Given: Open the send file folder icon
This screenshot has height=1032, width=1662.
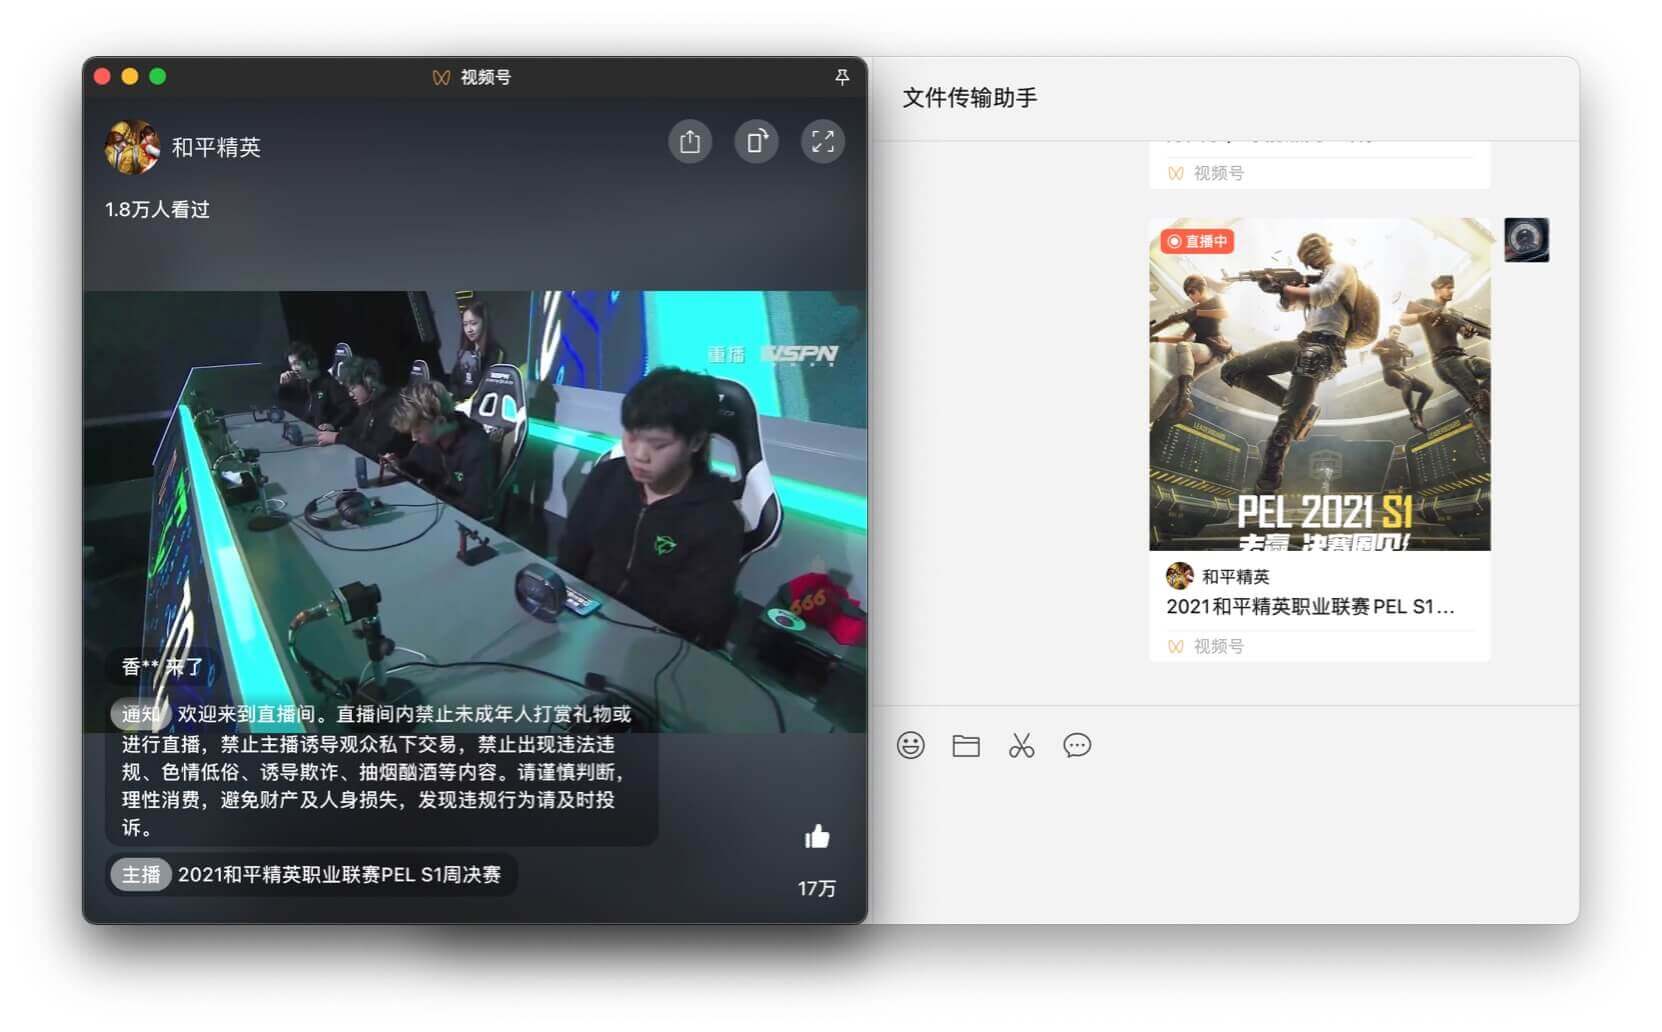Looking at the screenshot, I should (966, 745).
